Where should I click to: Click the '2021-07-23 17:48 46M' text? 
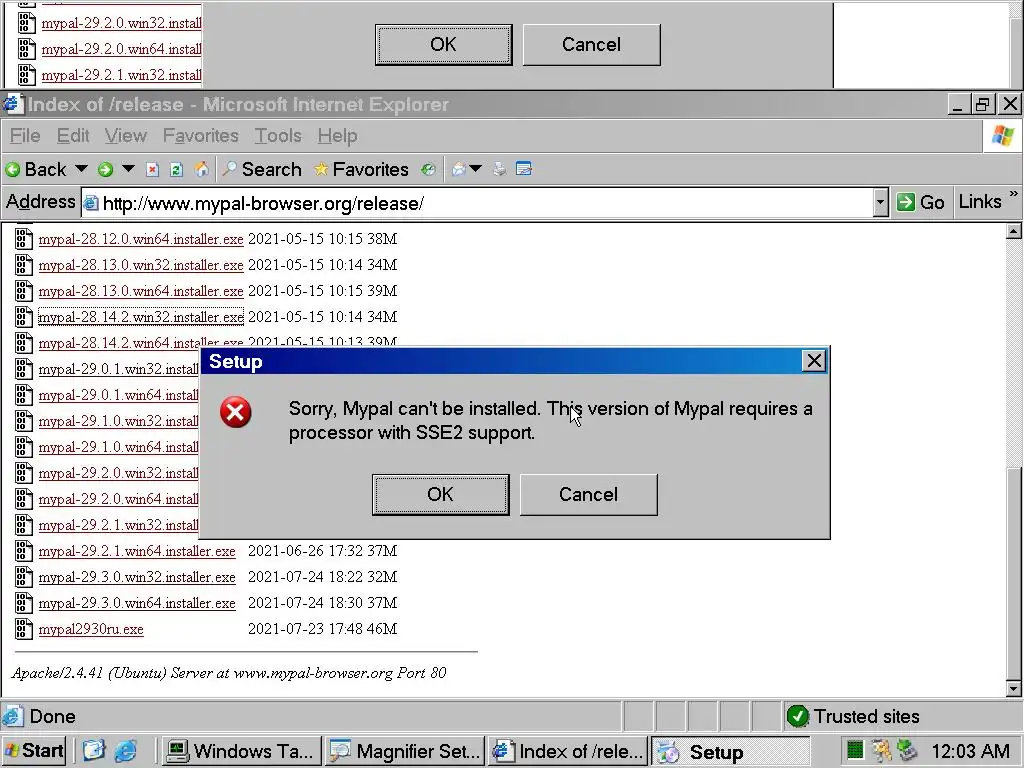tap(323, 629)
